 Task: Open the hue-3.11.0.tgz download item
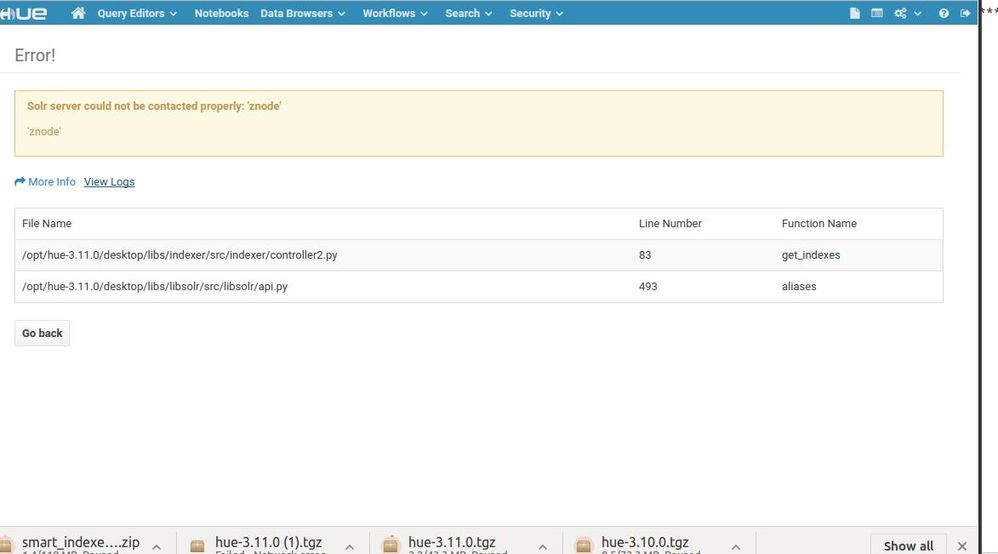click(x=446, y=544)
